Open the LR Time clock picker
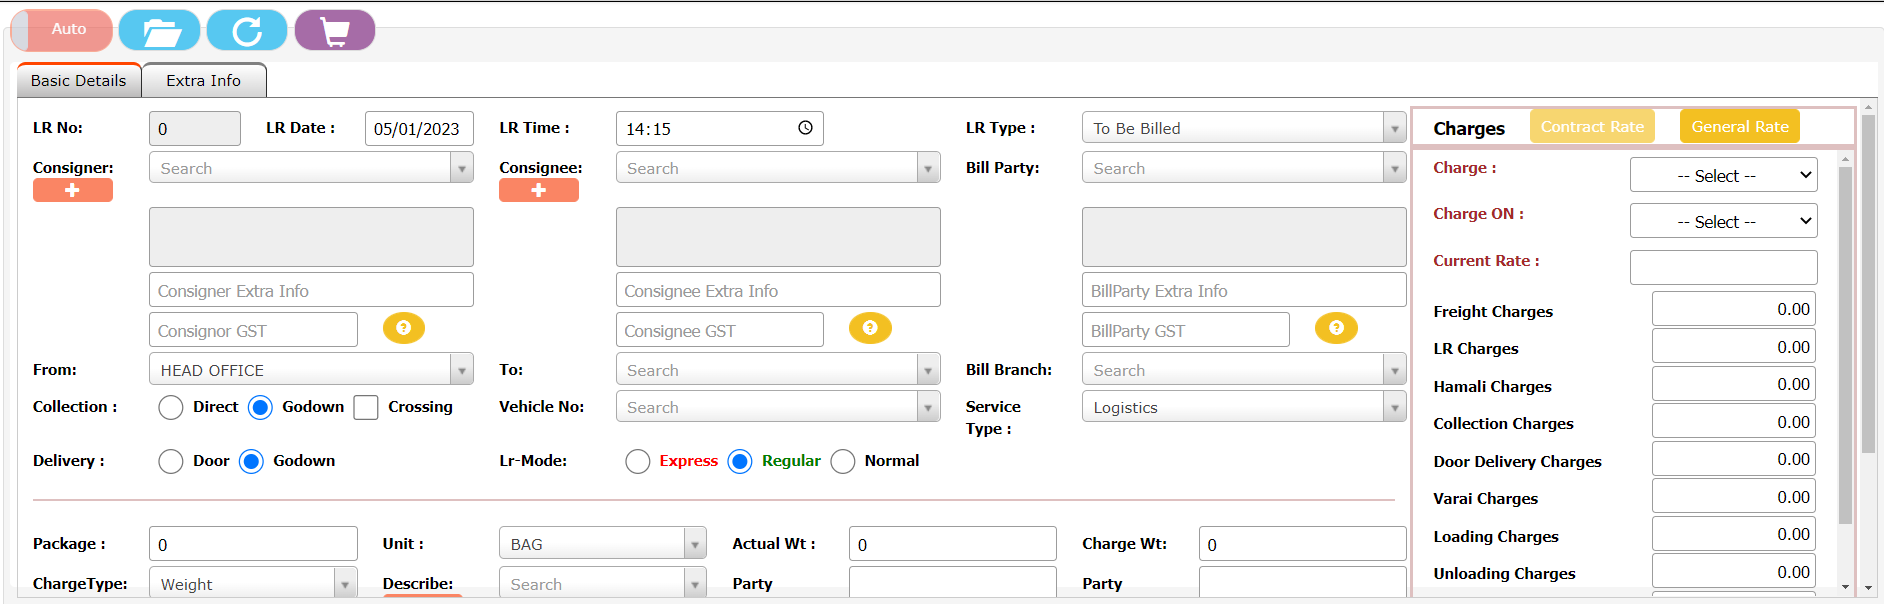Viewport: 1884px width, 604px height. [x=805, y=128]
